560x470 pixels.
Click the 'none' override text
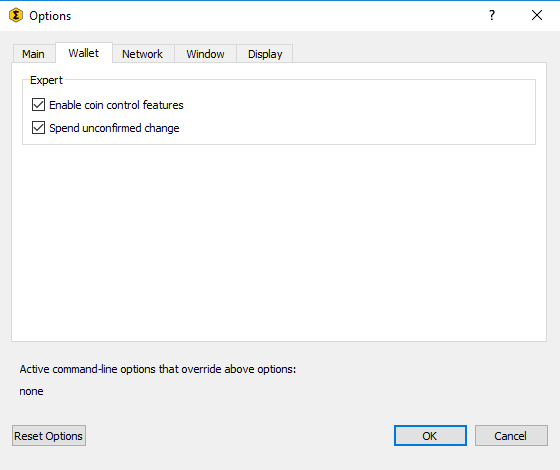tap(31, 391)
